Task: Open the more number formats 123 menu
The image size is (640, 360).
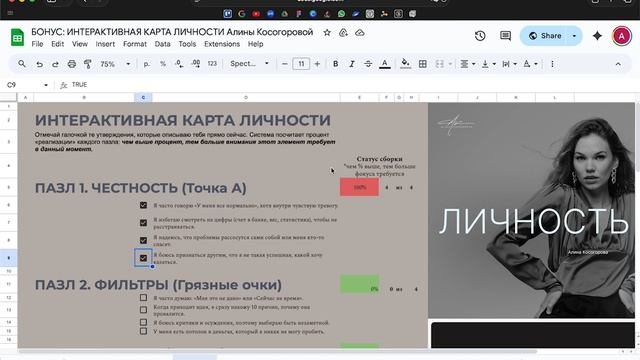Action: (x=212, y=64)
